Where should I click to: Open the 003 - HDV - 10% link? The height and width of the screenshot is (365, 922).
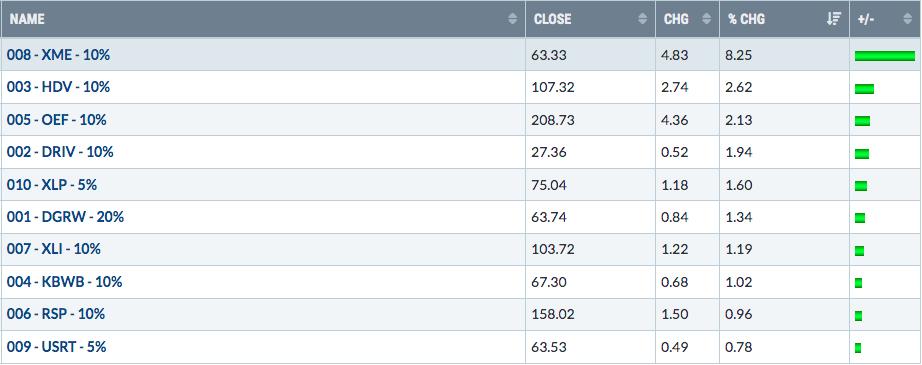point(58,87)
